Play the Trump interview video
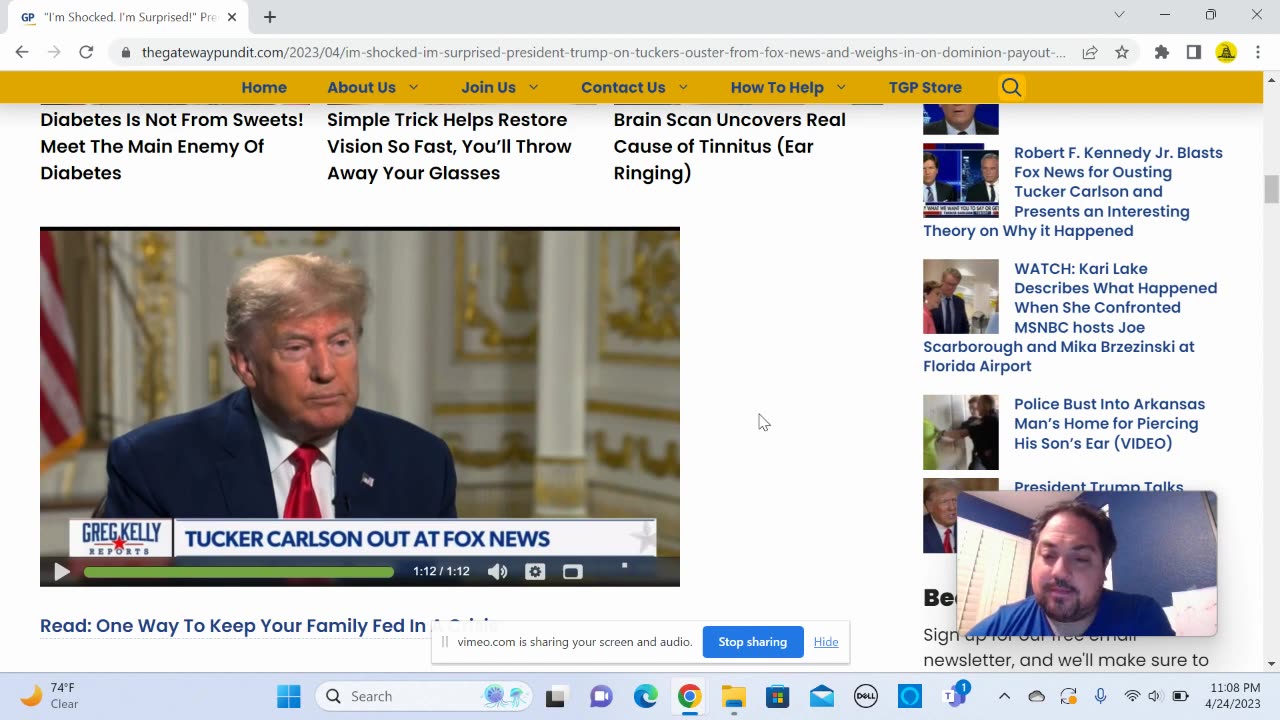The width and height of the screenshot is (1280, 720). 61,572
